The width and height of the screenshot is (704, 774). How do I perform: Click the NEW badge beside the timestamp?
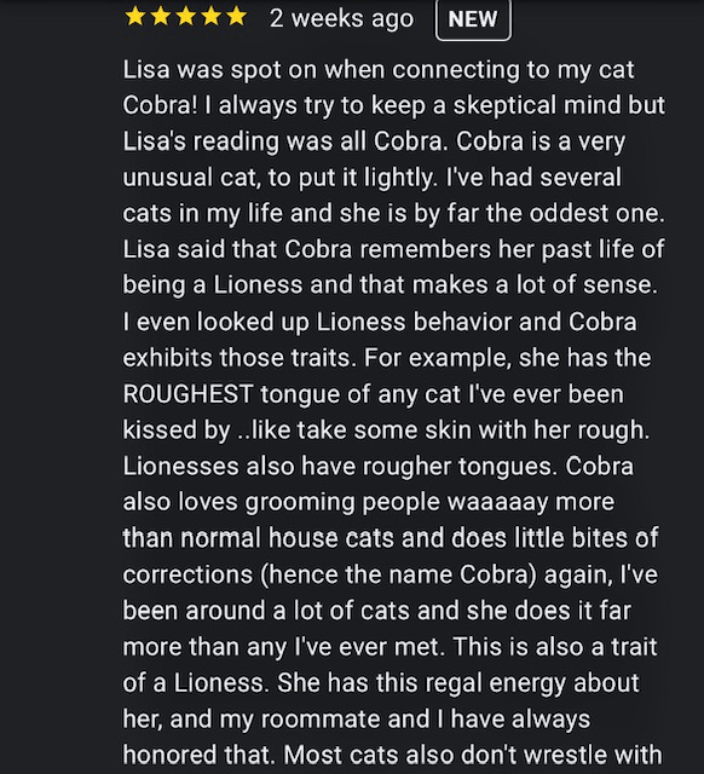click(473, 19)
